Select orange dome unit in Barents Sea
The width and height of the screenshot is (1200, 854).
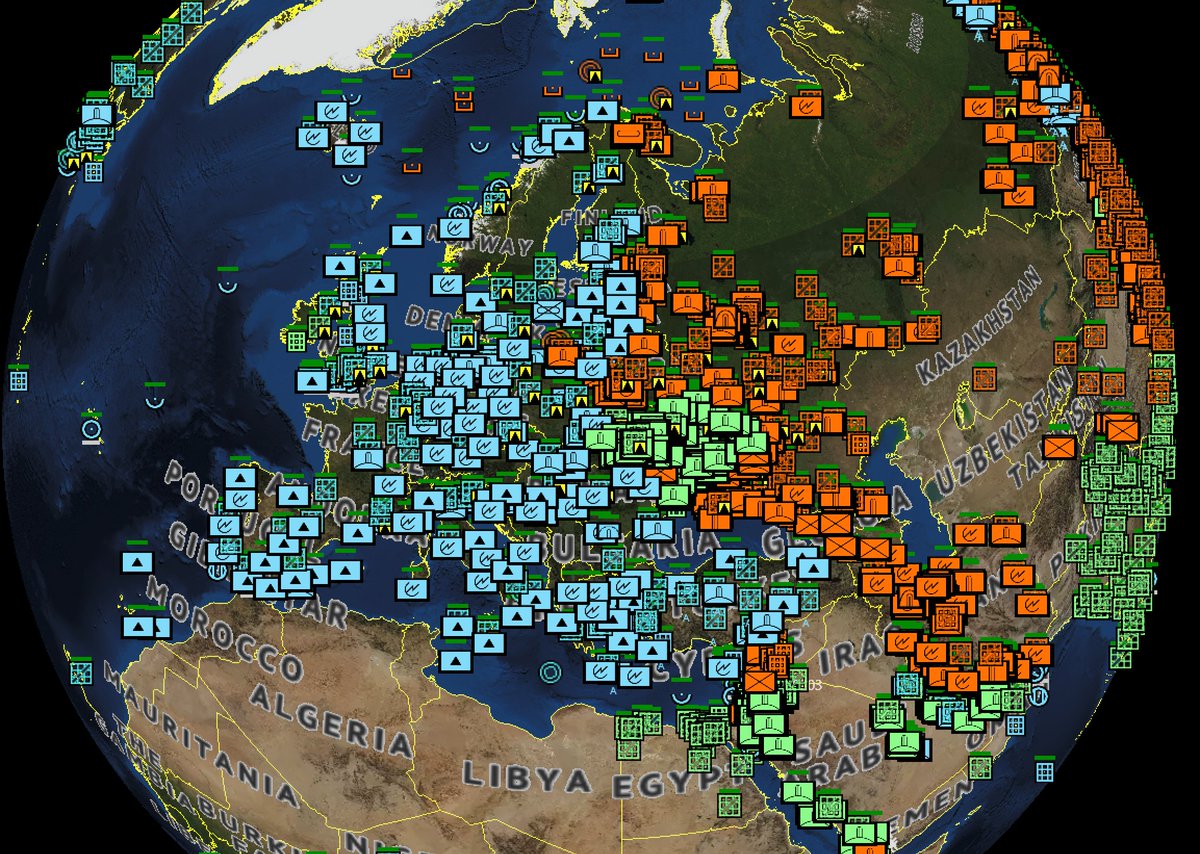pyautogui.click(x=724, y=78)
